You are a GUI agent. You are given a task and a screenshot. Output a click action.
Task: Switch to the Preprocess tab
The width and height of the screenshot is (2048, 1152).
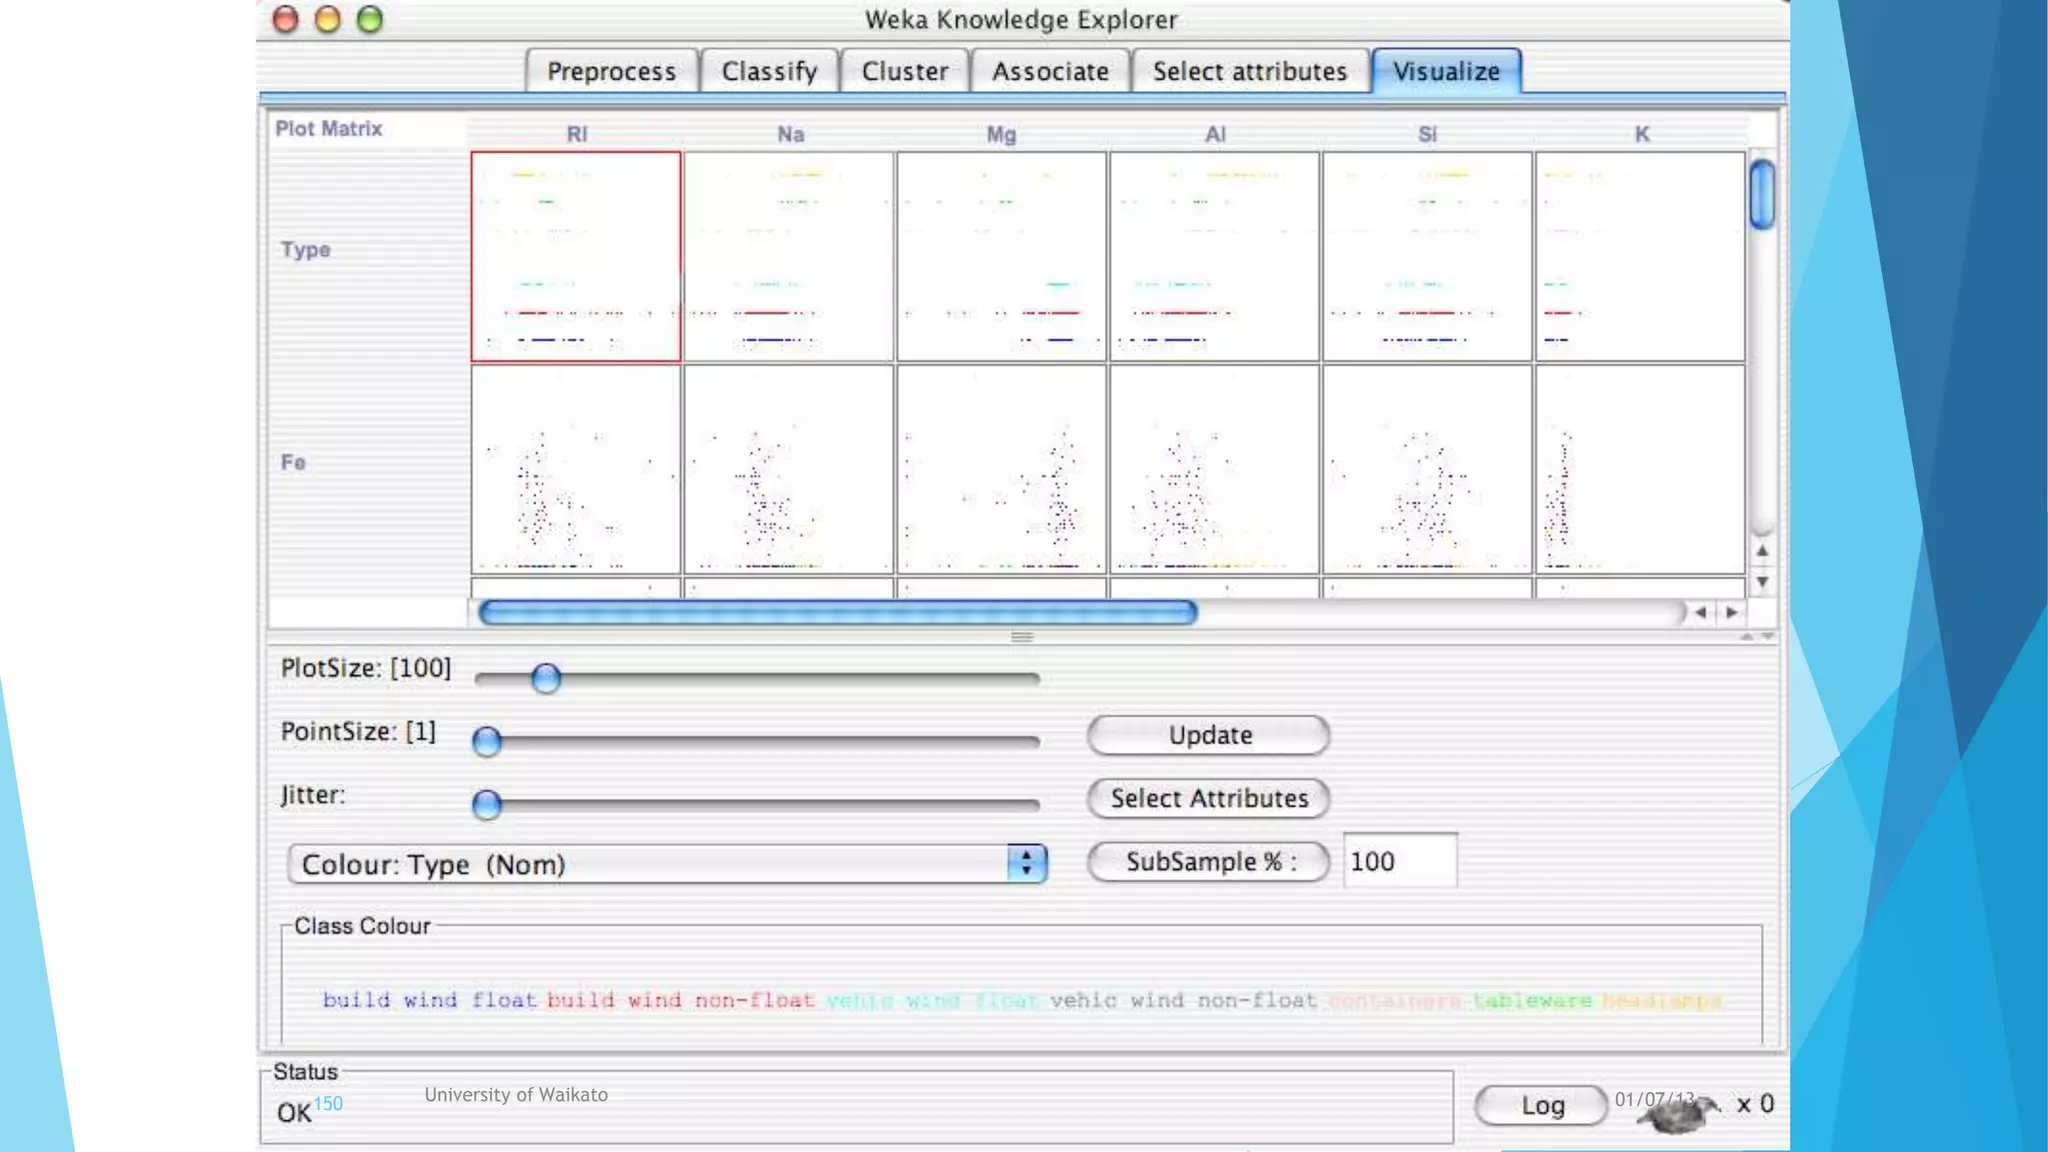611,72
